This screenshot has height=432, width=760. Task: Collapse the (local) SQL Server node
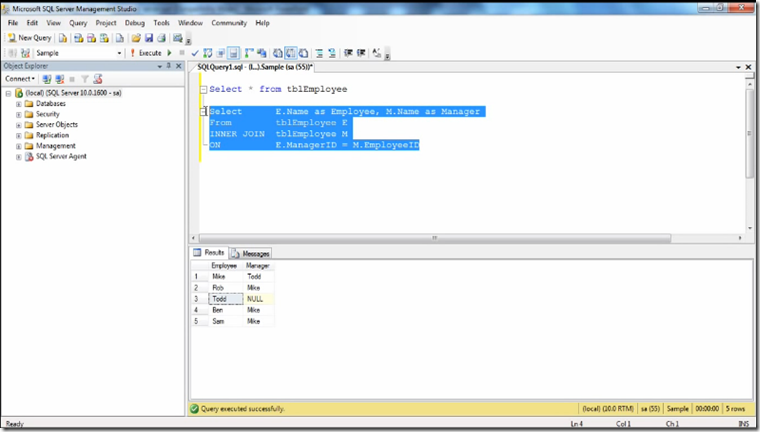coord(8,93)
